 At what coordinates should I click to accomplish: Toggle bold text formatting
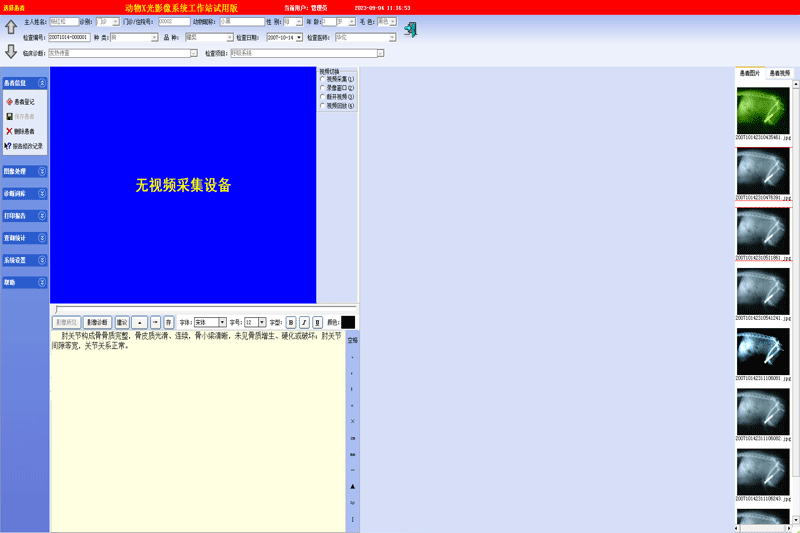[x=291, y=322]
